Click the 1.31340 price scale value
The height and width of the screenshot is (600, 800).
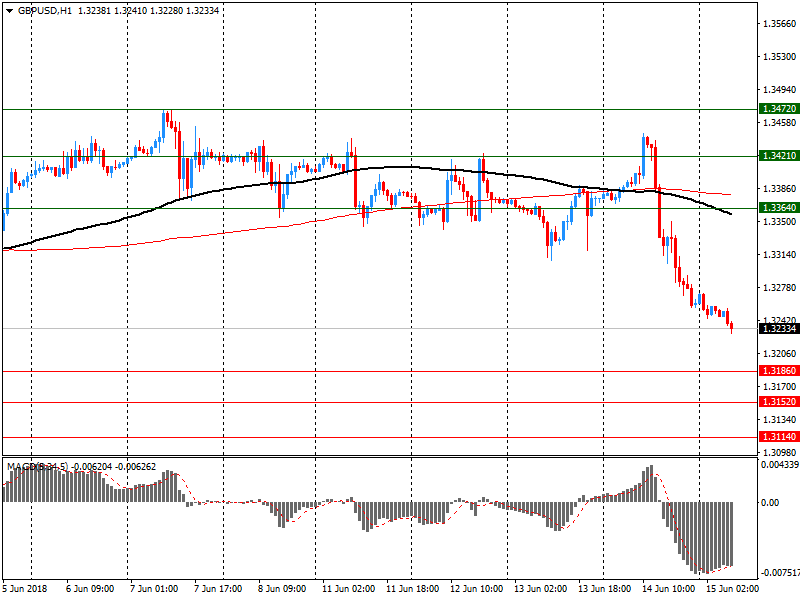pyautogui.click(x=779, y=419)
